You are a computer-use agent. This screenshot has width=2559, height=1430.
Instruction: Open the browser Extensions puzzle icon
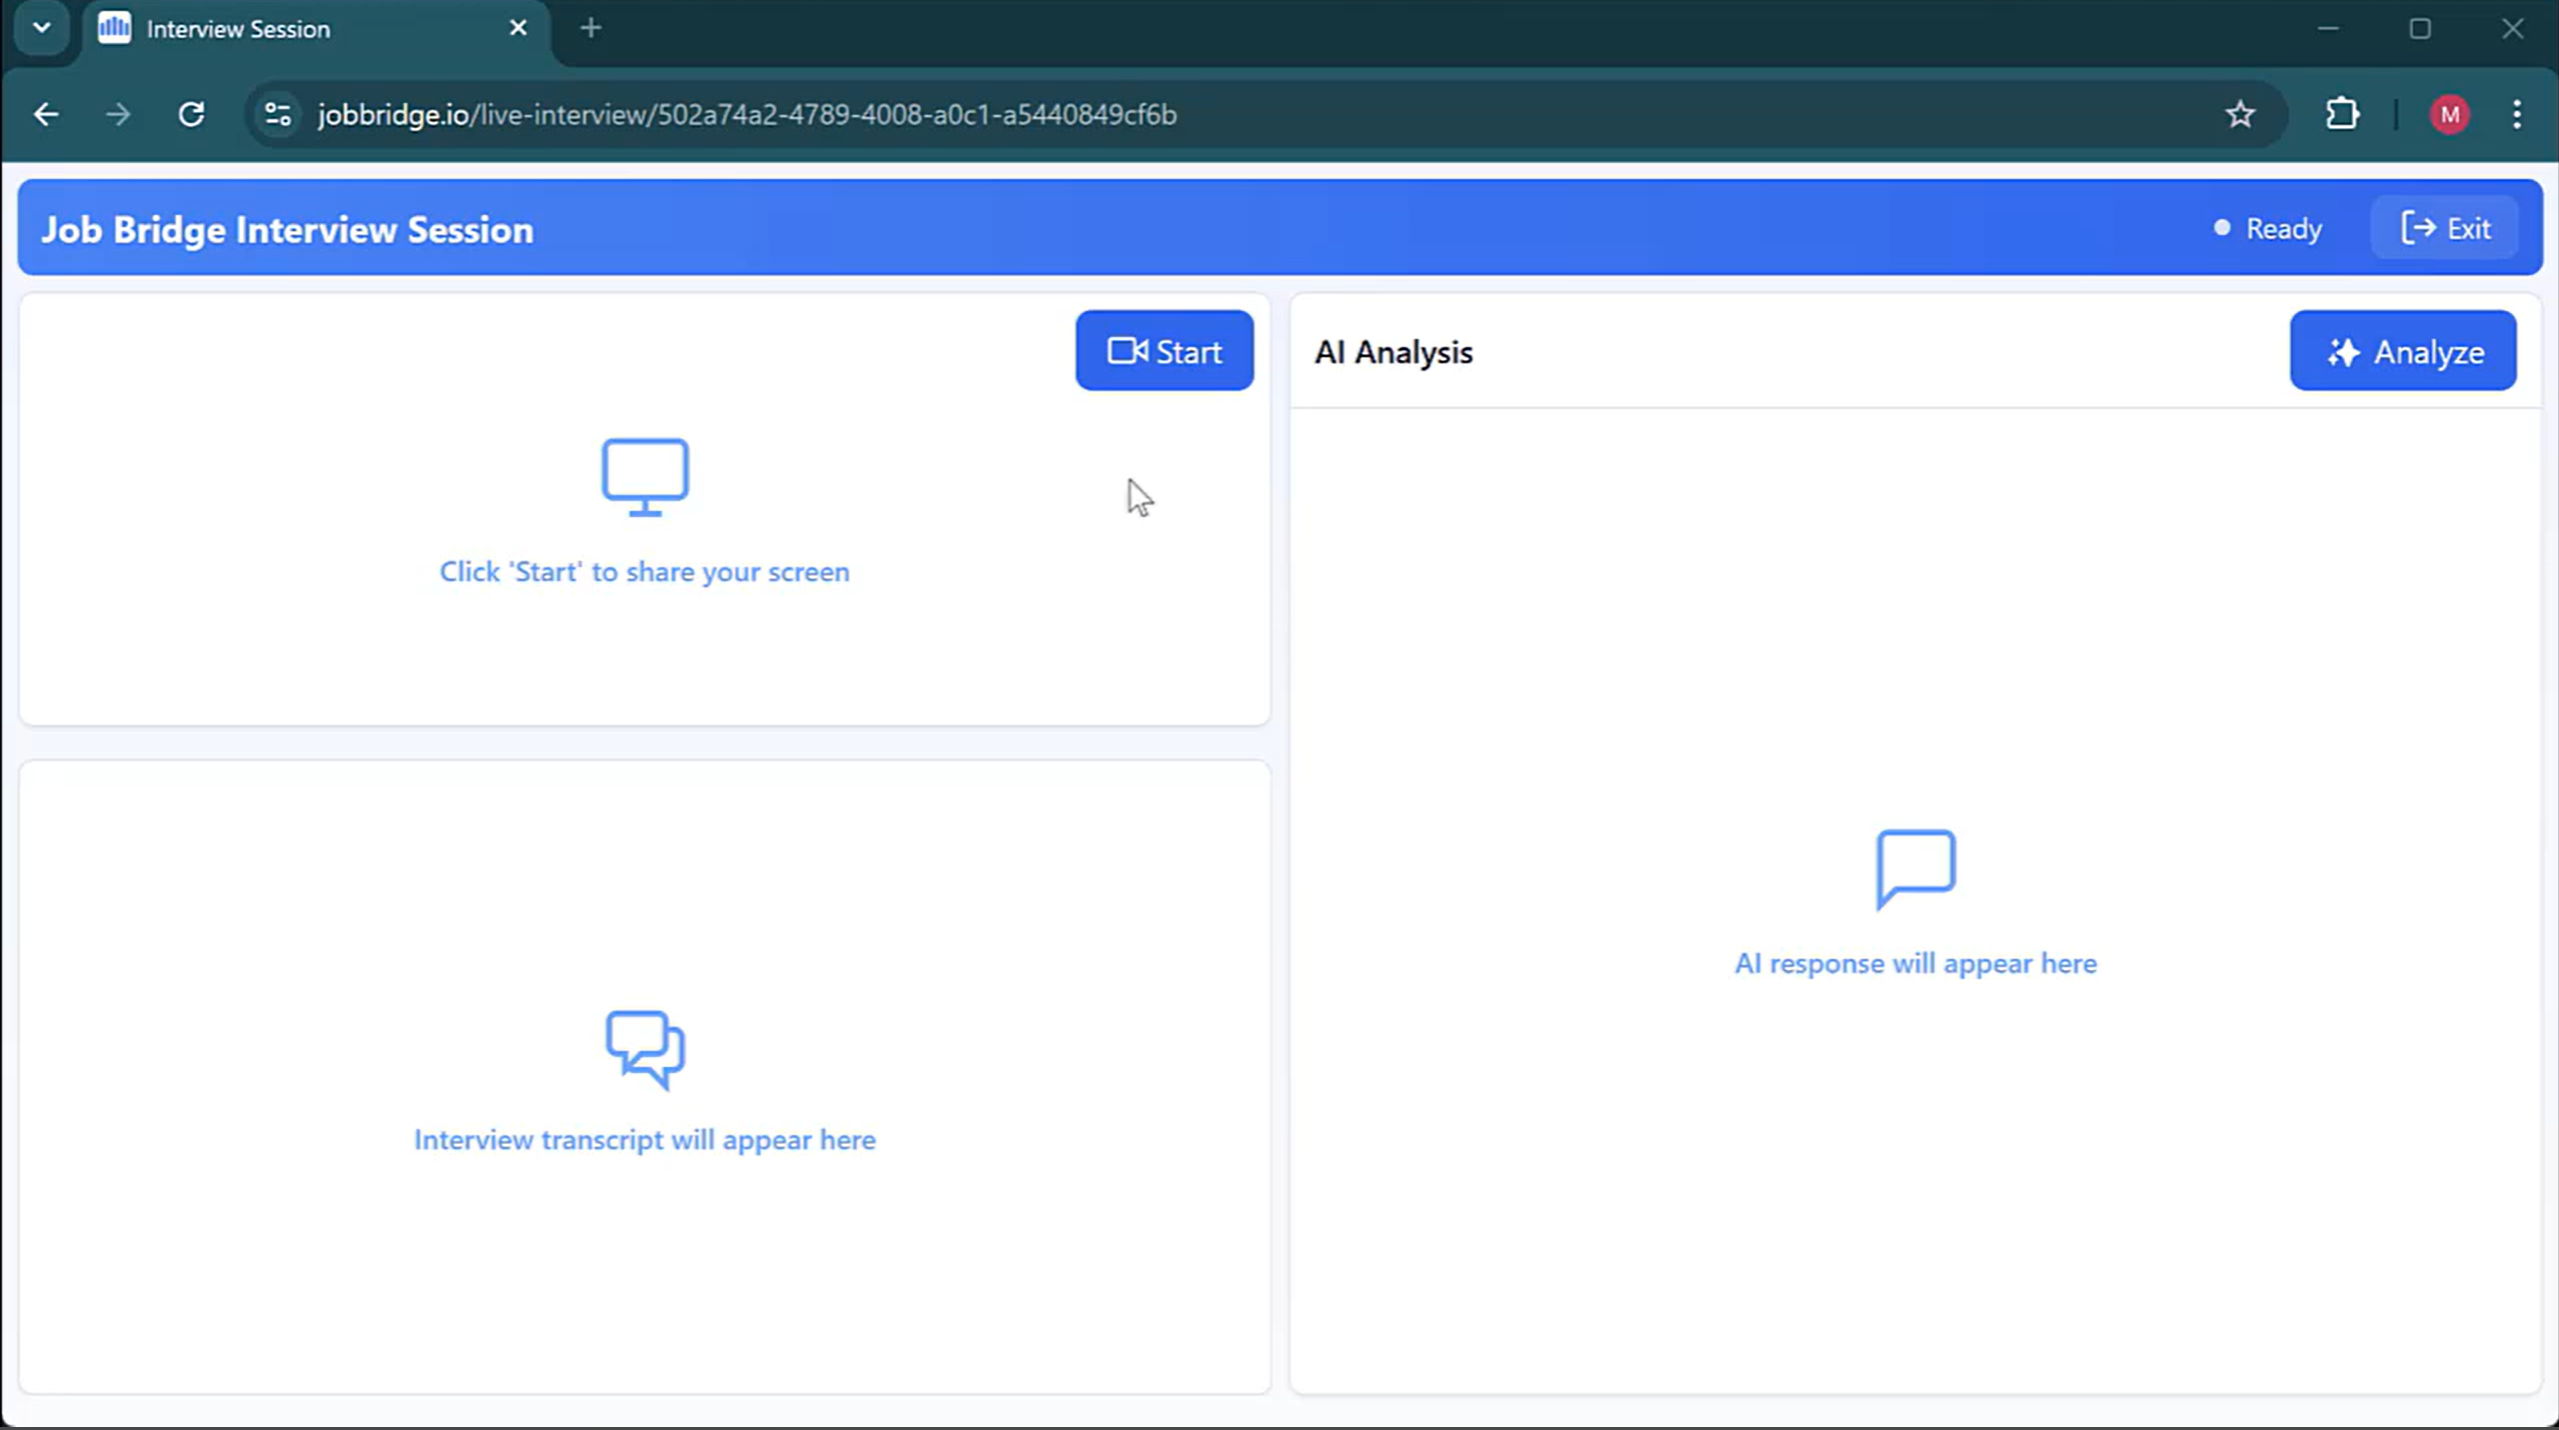2342,115
